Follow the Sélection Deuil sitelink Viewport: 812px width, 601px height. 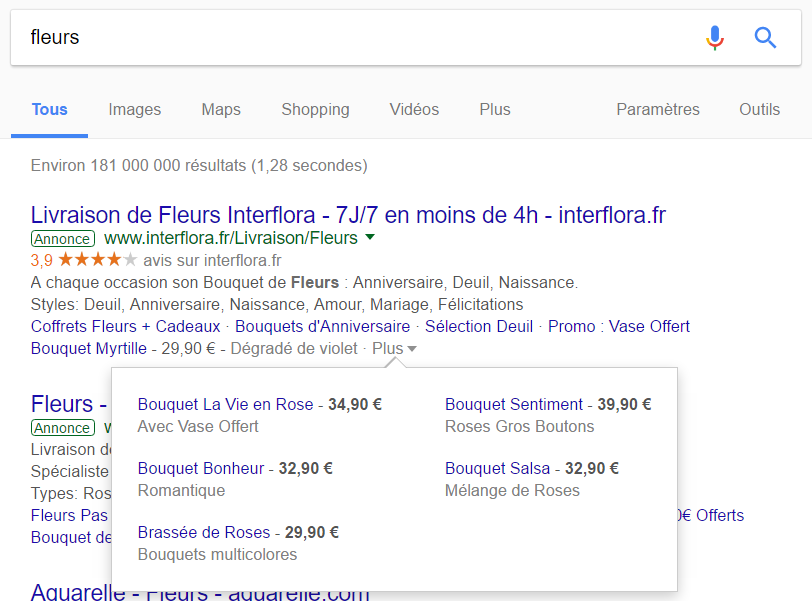tap(479, 327)
